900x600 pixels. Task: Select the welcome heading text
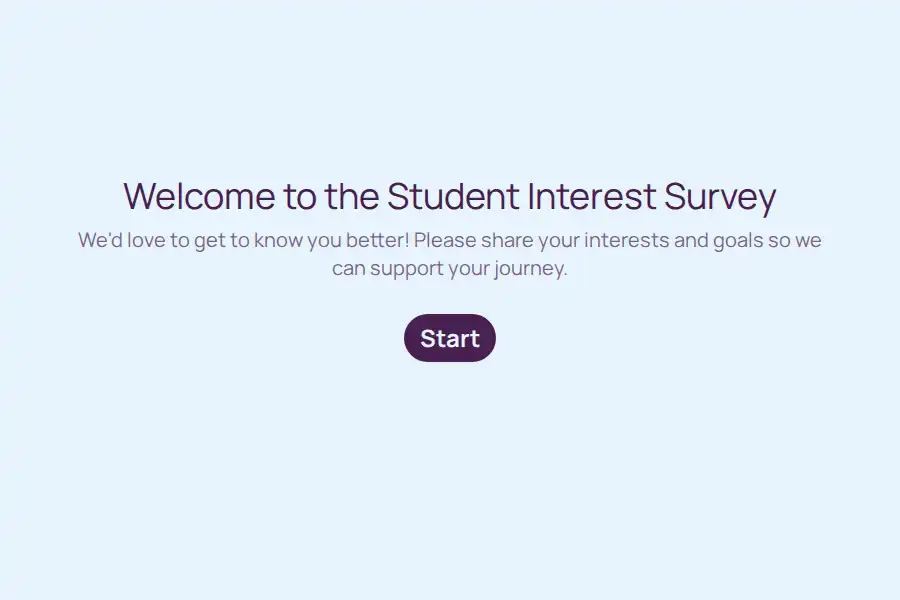(449, 196)
